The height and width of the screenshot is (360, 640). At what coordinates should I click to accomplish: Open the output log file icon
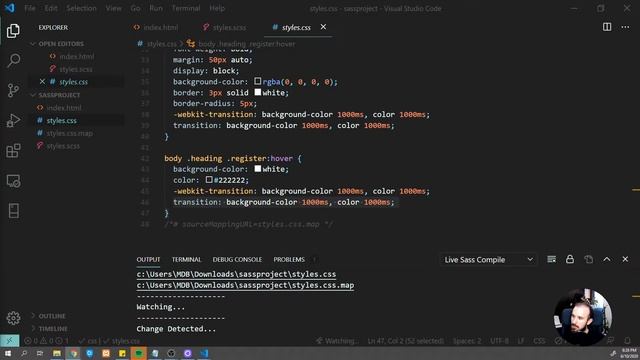pos(588,259)
